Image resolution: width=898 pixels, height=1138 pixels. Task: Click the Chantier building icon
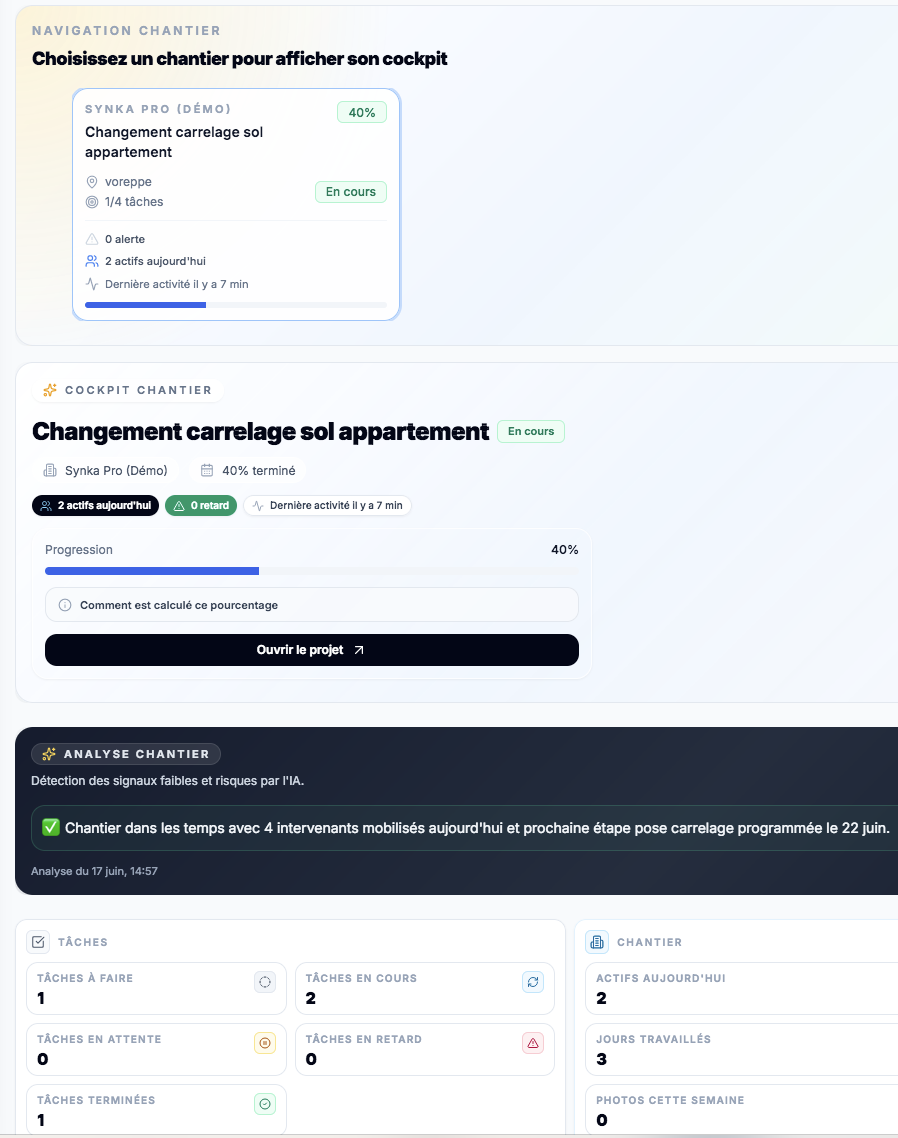(597, 942)
